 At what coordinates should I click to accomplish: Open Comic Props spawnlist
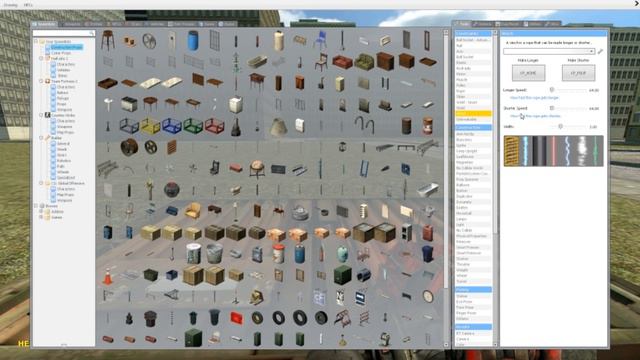(x=61, y=53)
